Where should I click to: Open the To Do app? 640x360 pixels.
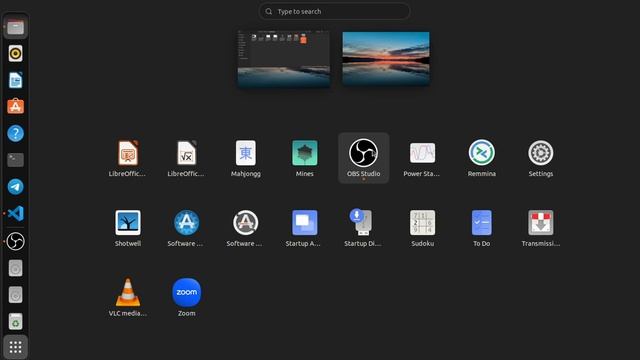point(482,228)
